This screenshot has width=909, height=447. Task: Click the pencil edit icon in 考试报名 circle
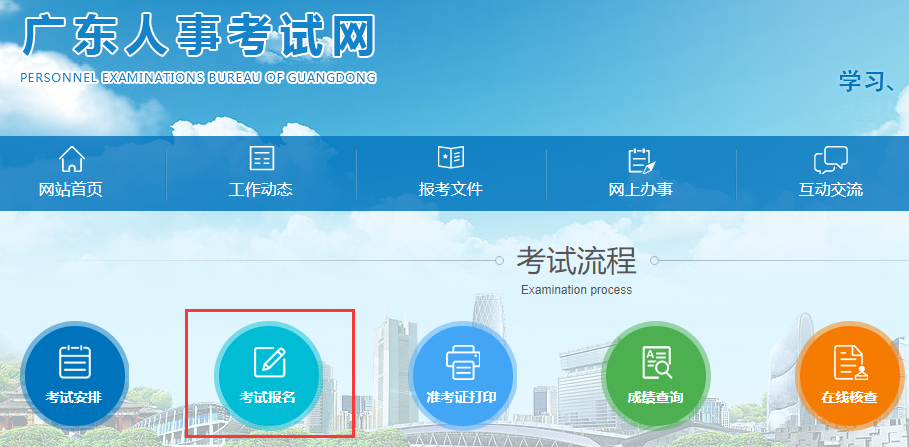pyautogui.click(x=269, y=362)
